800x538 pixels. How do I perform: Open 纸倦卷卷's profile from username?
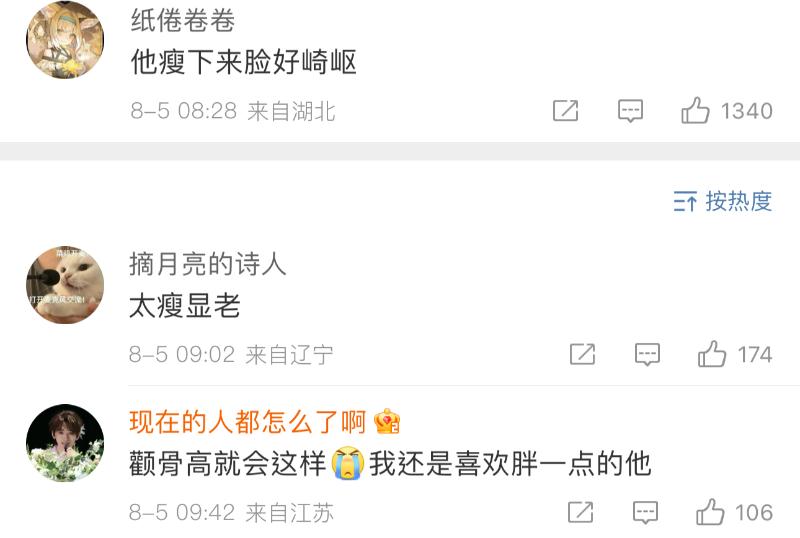pos(183,21)
